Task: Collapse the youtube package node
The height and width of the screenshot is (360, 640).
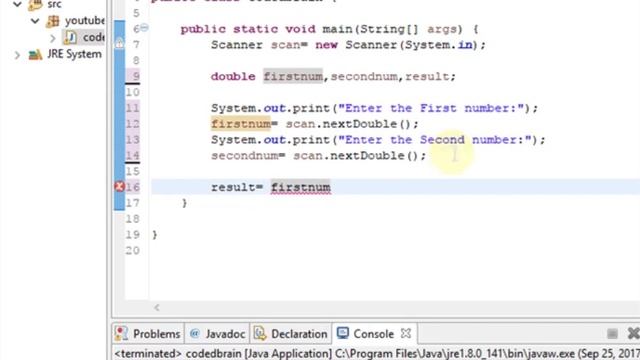Action: 36,20
